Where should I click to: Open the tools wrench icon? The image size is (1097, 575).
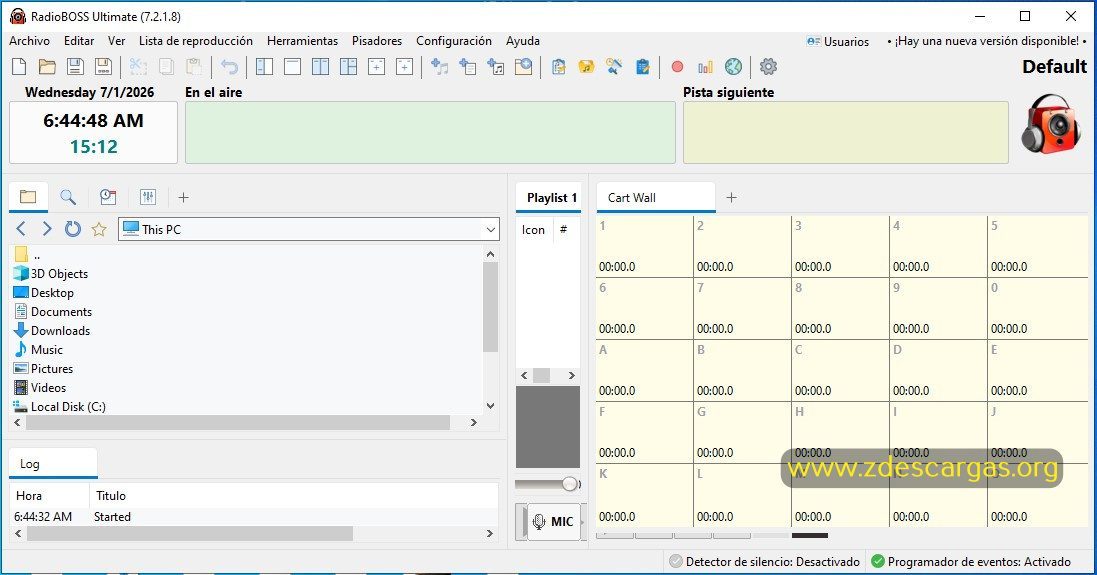point(614,66)
